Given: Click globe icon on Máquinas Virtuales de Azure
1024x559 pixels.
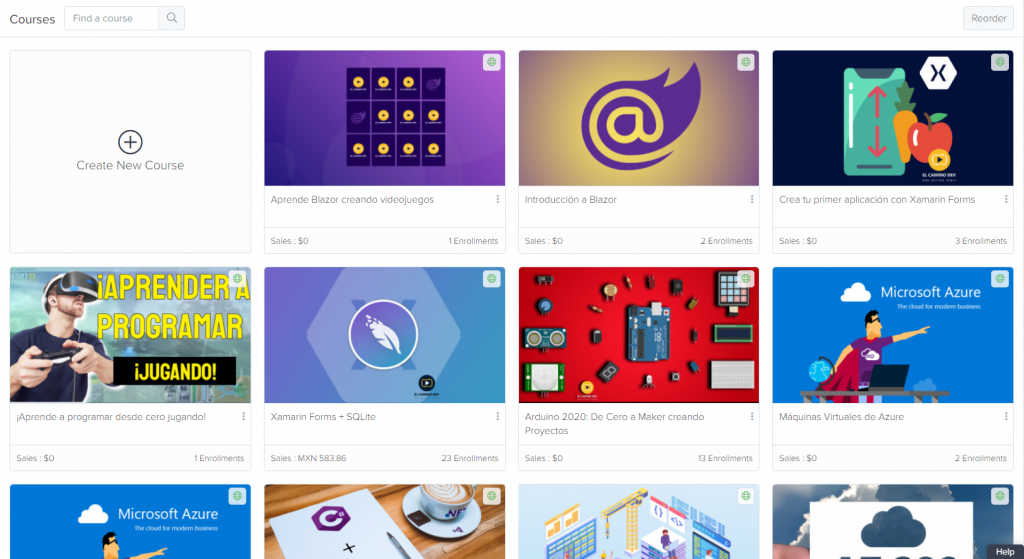Looking at the screenshot, I should [x=999, y=279].
